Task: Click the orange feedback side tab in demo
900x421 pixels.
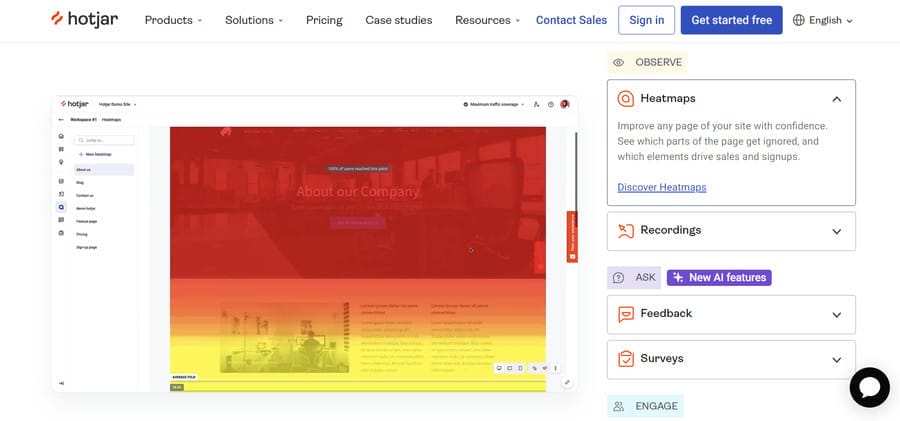Action: click(572, 237)
